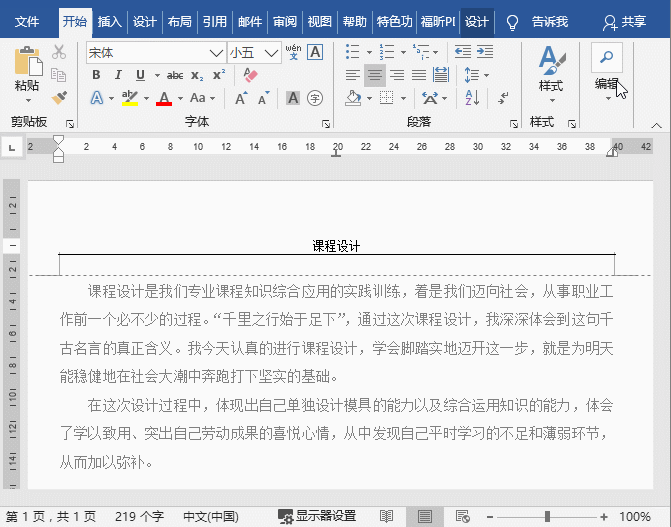Clear all formatting eraser icon

click(250, 74)
